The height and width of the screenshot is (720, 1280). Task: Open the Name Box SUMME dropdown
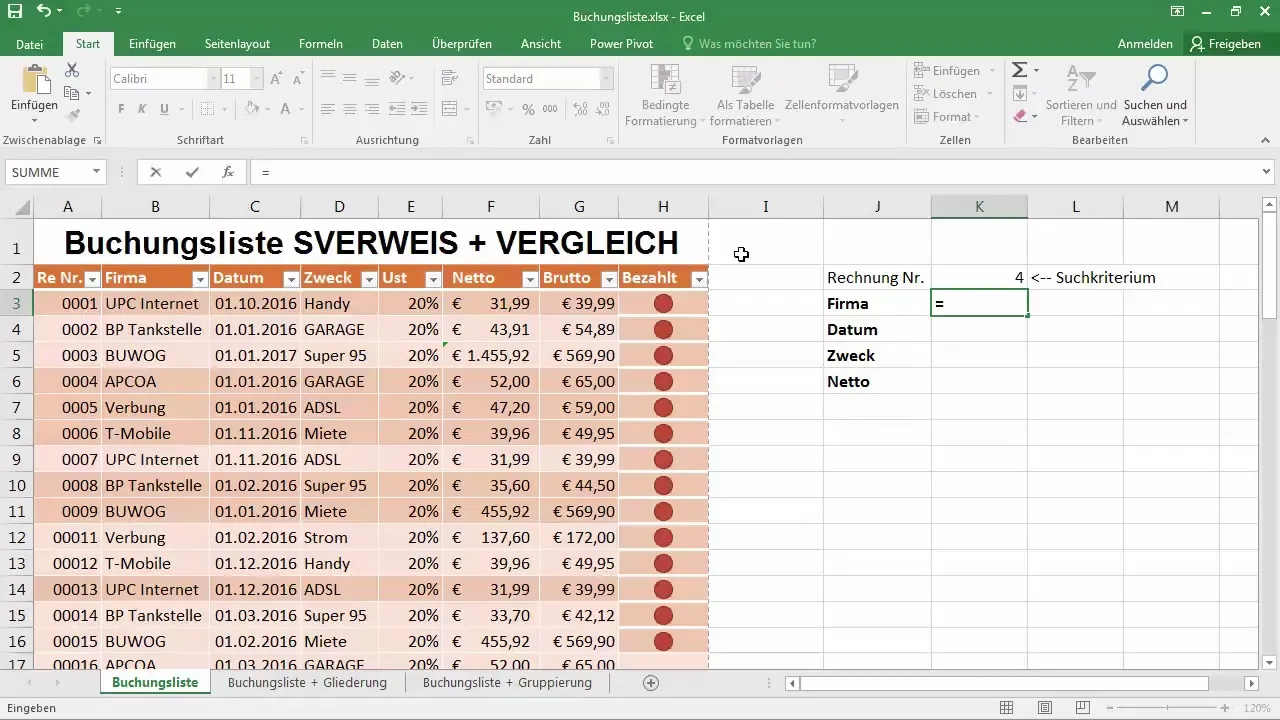[x=96, y=172]
